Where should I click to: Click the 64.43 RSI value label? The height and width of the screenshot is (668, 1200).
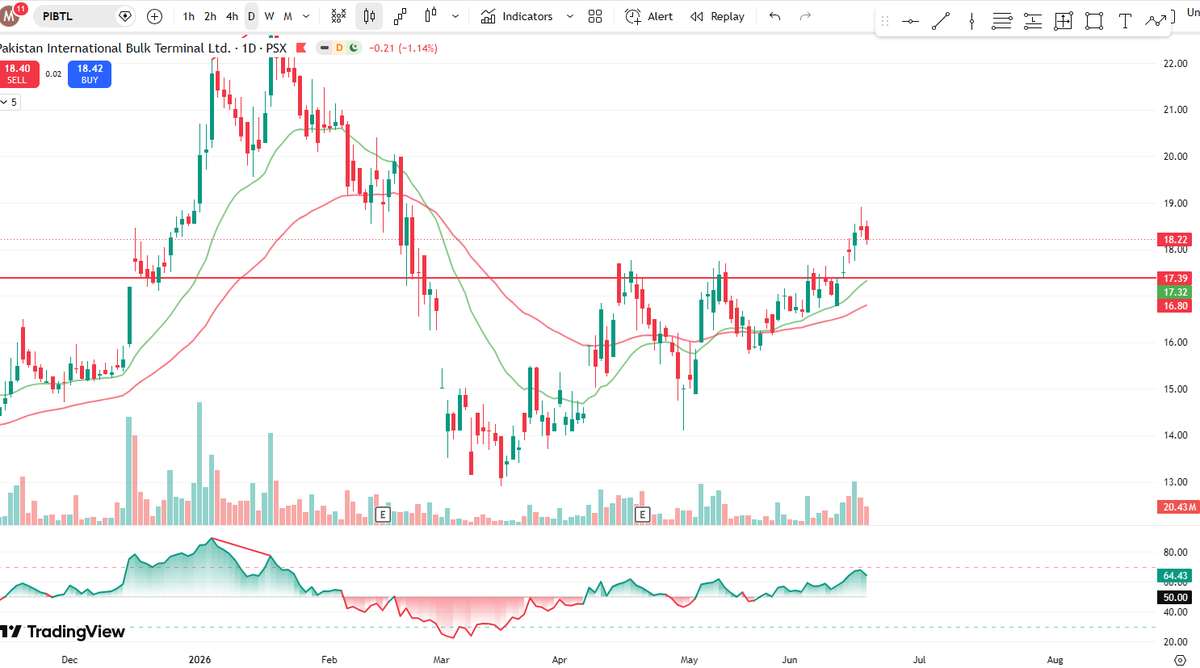pos(1175,576)
